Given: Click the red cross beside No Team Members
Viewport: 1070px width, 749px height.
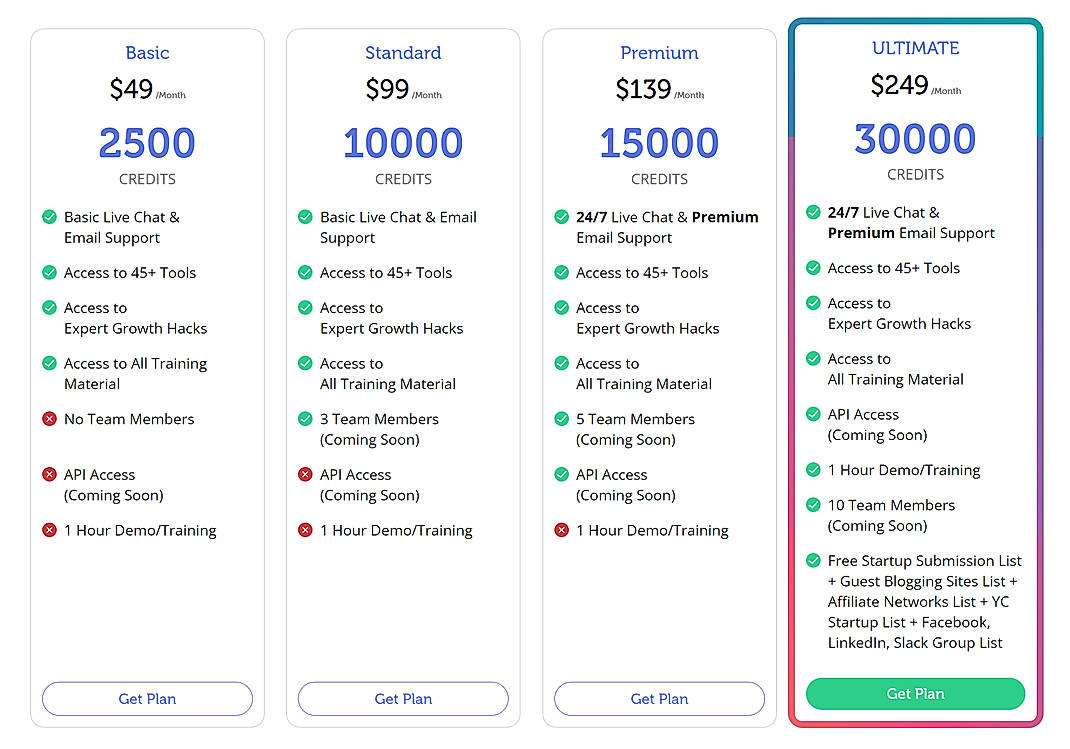Looking at the screenshot, I should [x=49, y=419].
